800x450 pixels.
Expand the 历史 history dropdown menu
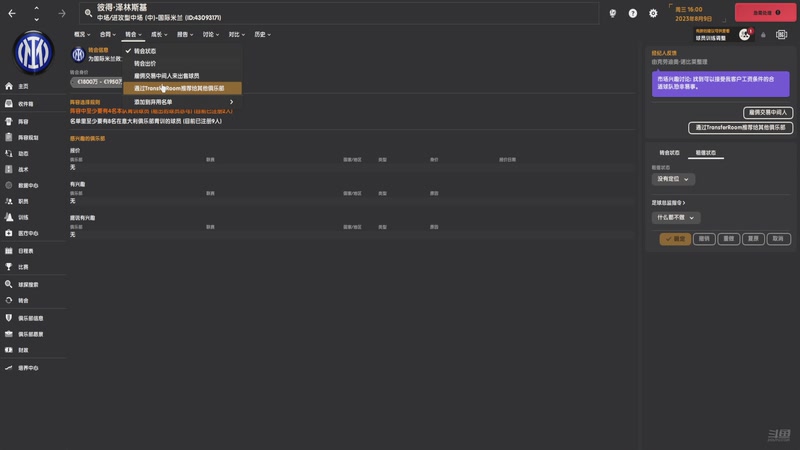(262, 34)
